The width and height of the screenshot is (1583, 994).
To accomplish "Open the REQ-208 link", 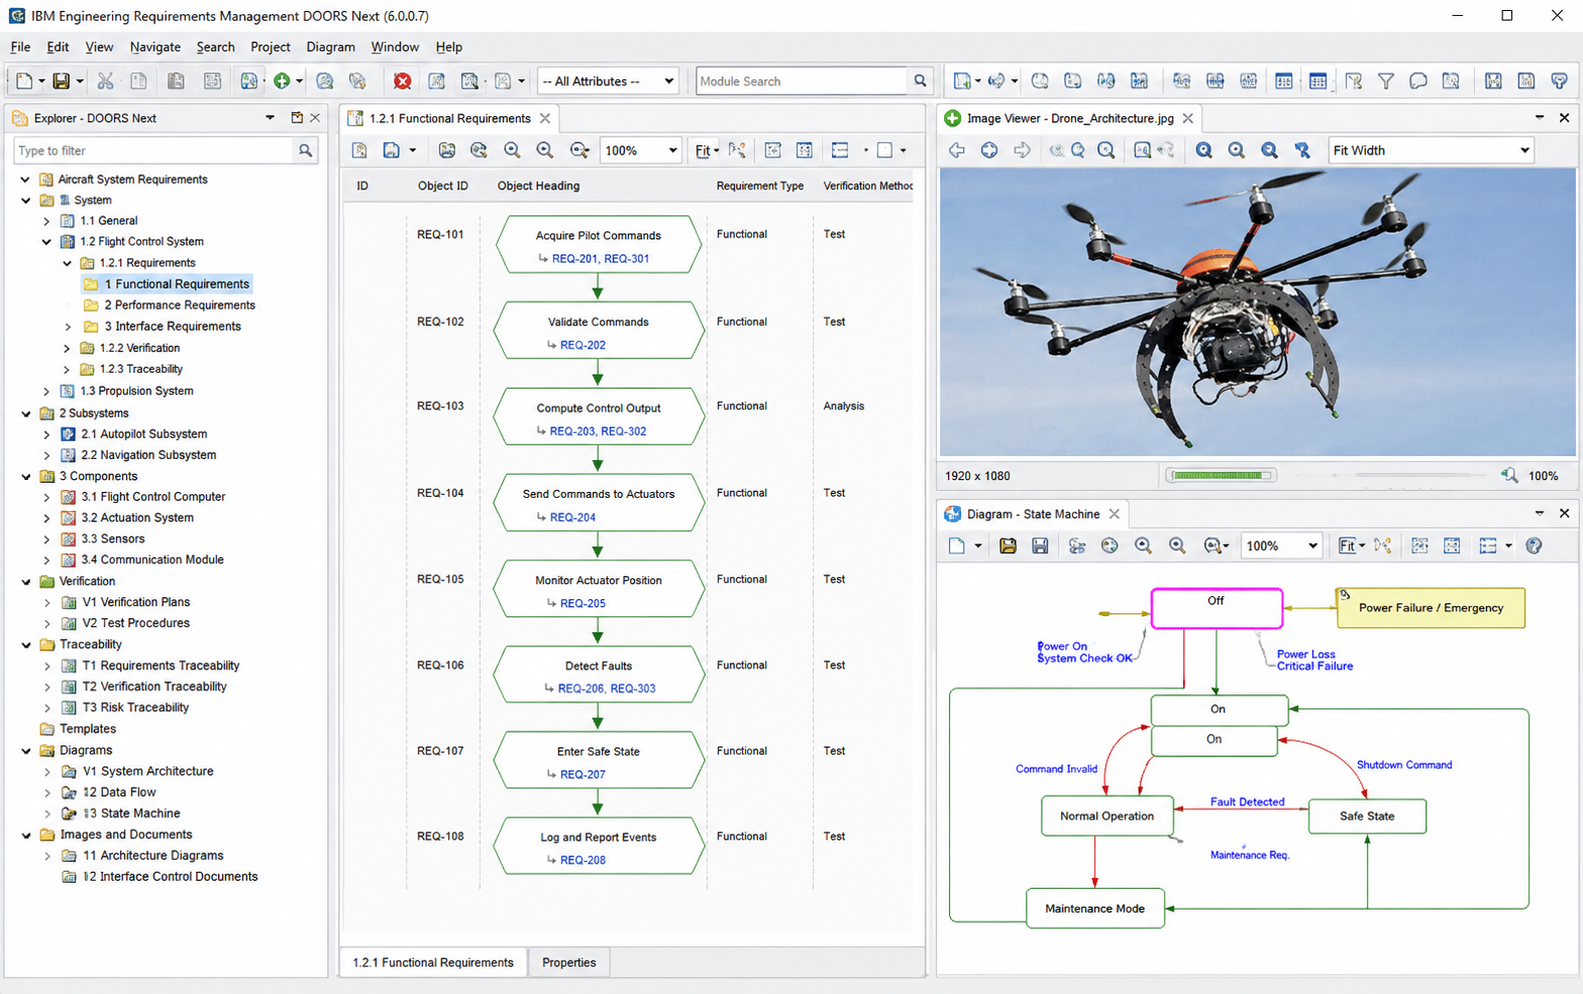I will (583, 860).
